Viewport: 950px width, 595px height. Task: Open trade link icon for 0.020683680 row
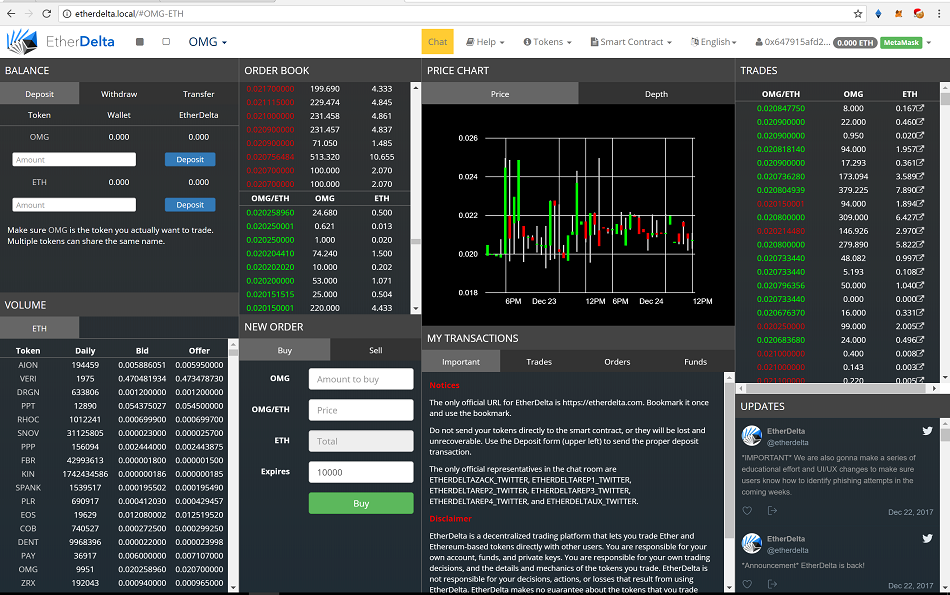[920, 339]
